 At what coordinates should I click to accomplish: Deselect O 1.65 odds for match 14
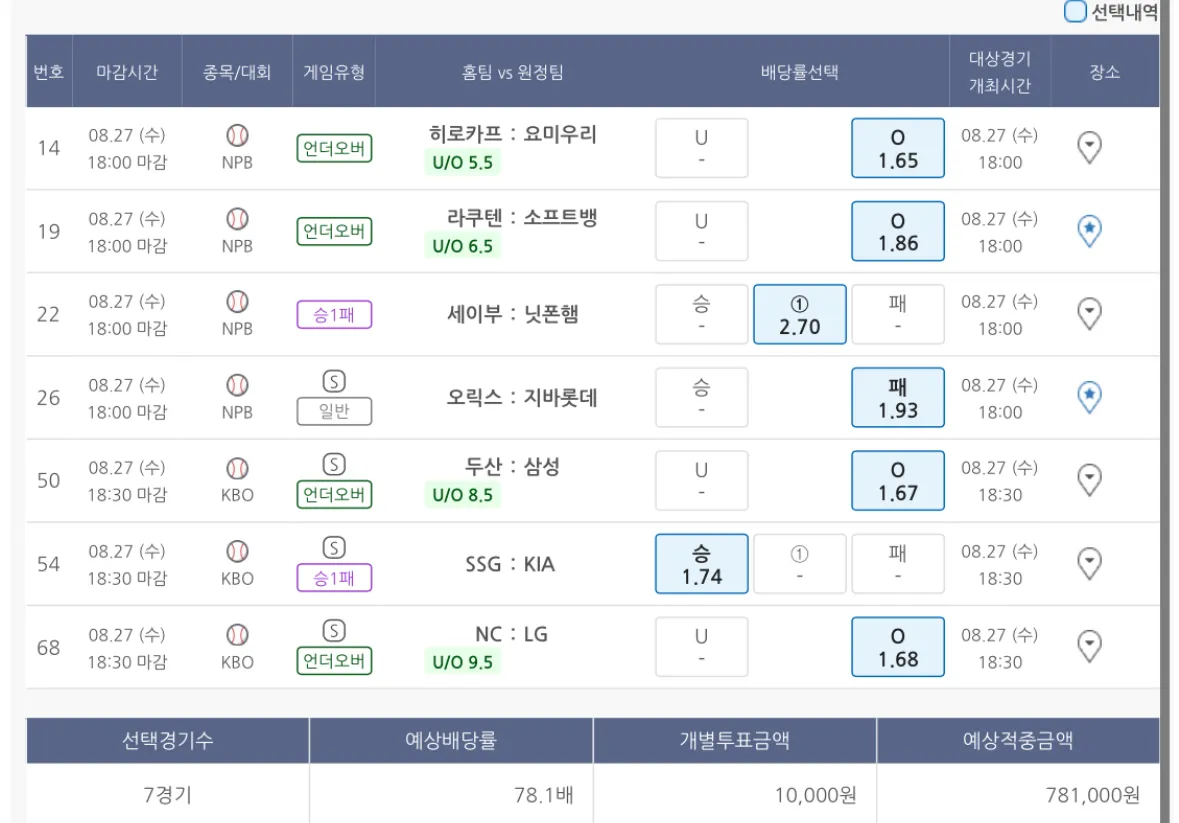[897, 148]
